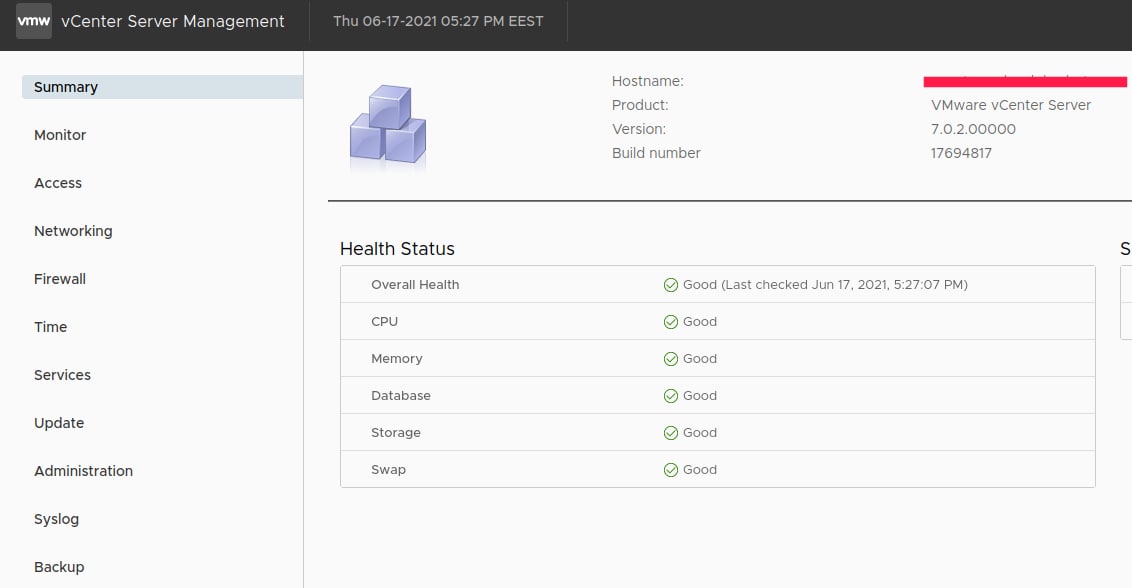
Task: Go to Access settings
Action: pyautogui.click(x=58, y=183)
